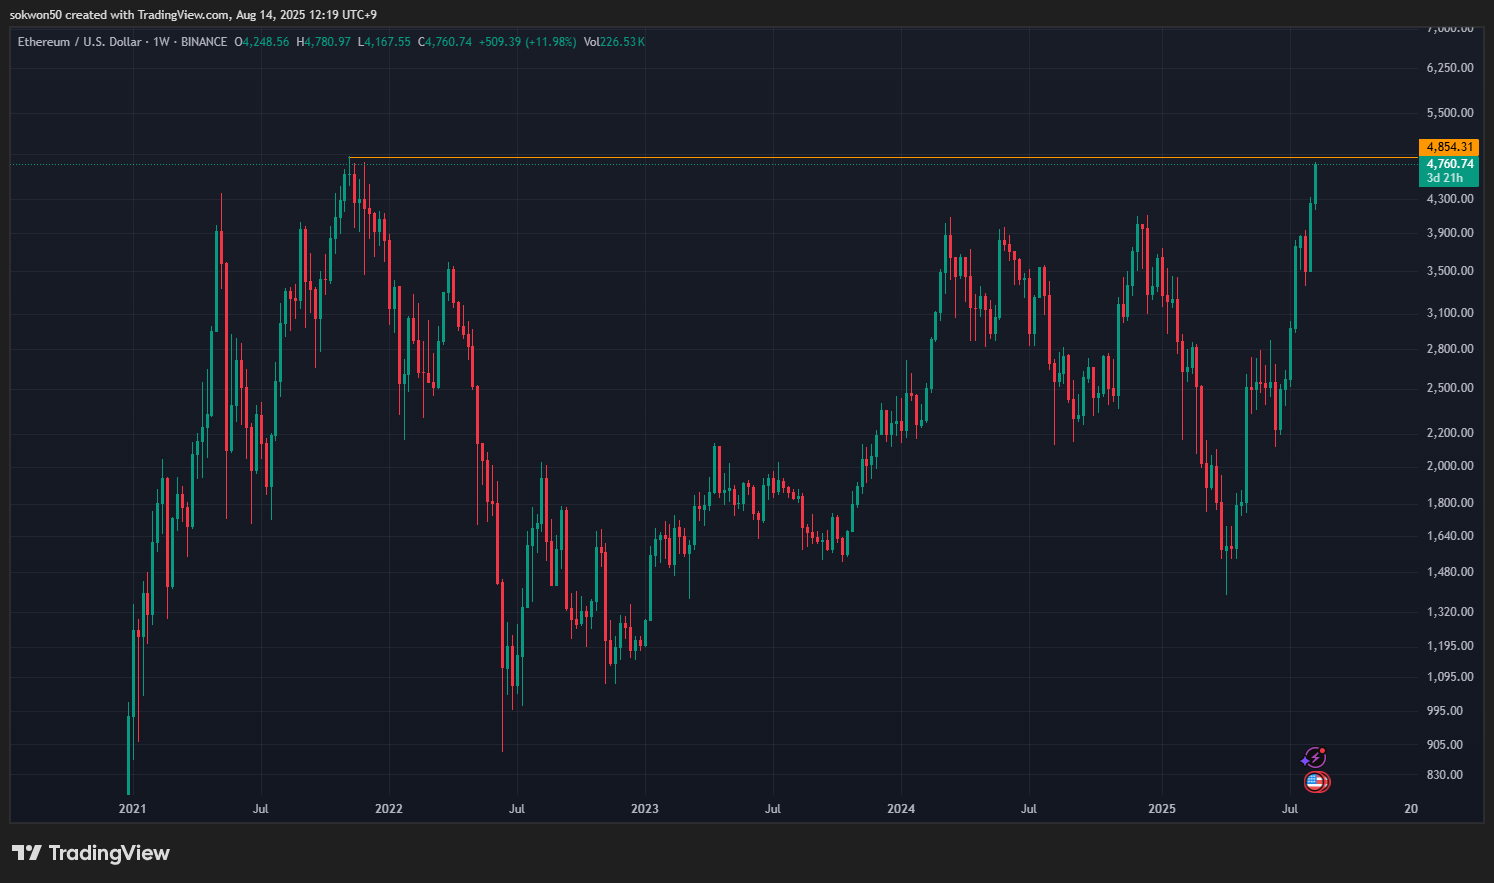Select the open price value 4,248.56
Image resolution: width=1494 pixels, height=883 pixels.
pos(260,42)
